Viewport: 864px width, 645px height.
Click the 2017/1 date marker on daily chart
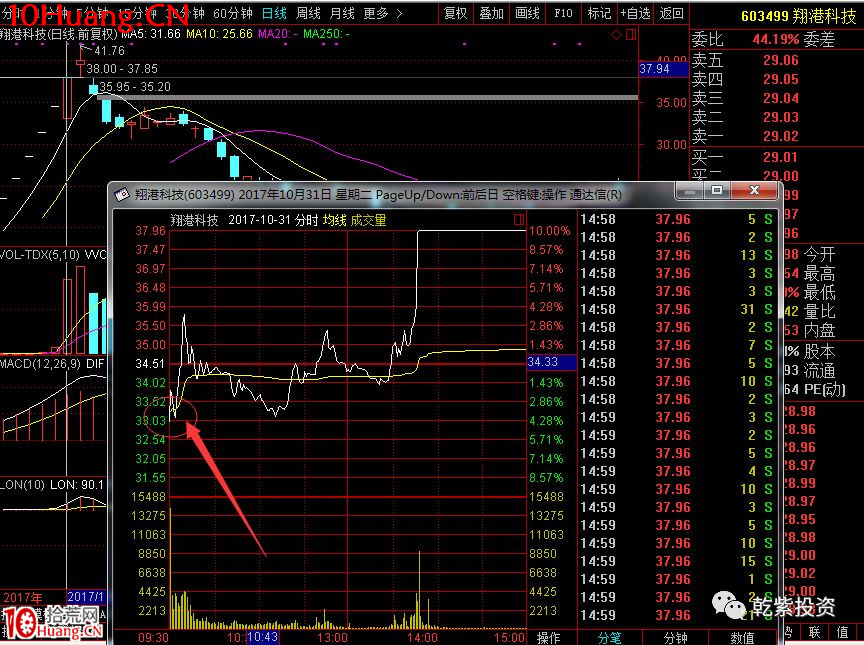[85, 597]
